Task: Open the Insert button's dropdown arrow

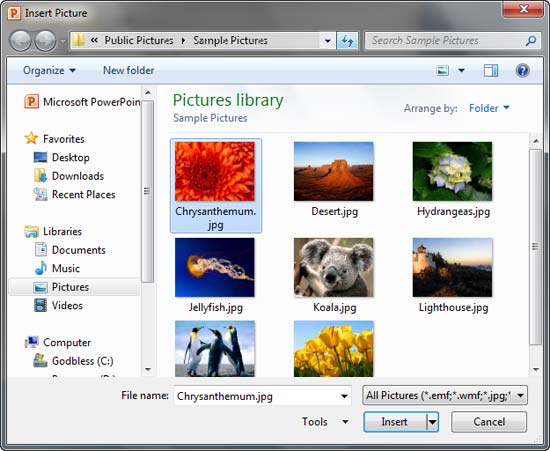Action: coord(432,422)
